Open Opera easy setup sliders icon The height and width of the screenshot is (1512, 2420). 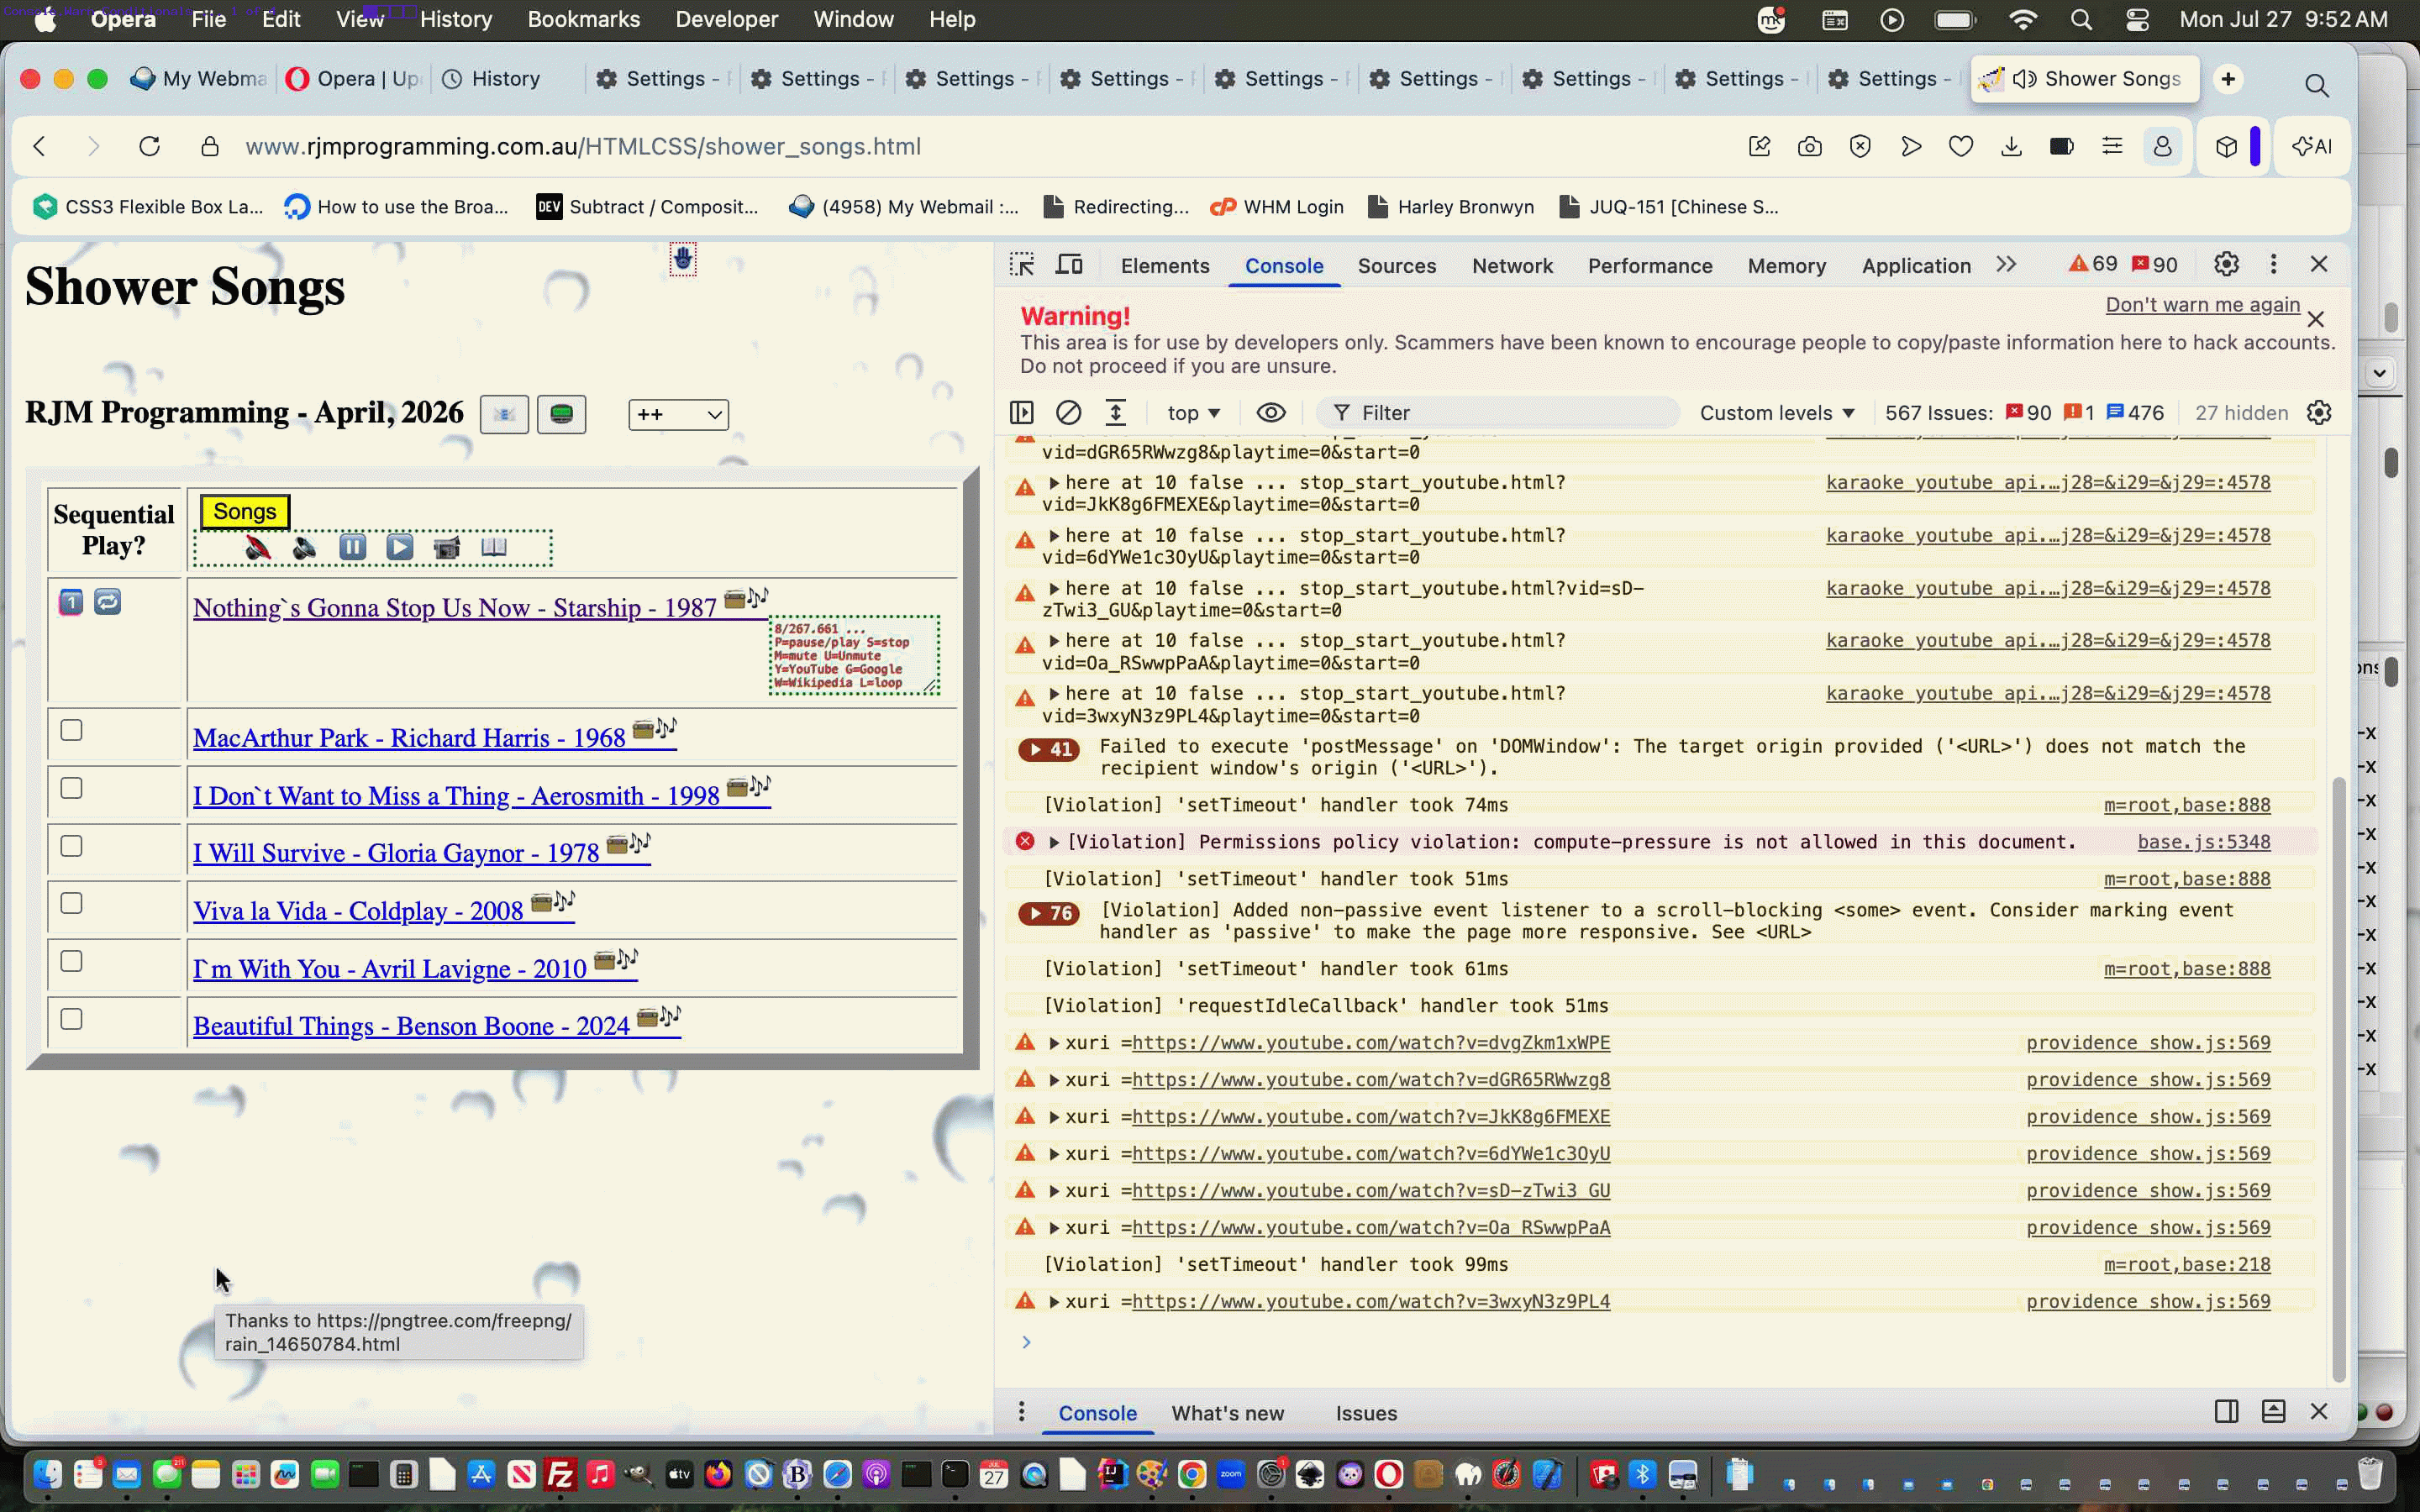pyautogui.click(x=2112, y=147)
